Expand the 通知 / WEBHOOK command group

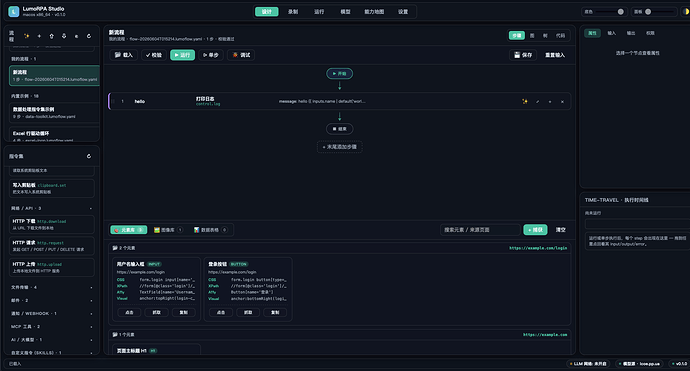pos(51,313)
